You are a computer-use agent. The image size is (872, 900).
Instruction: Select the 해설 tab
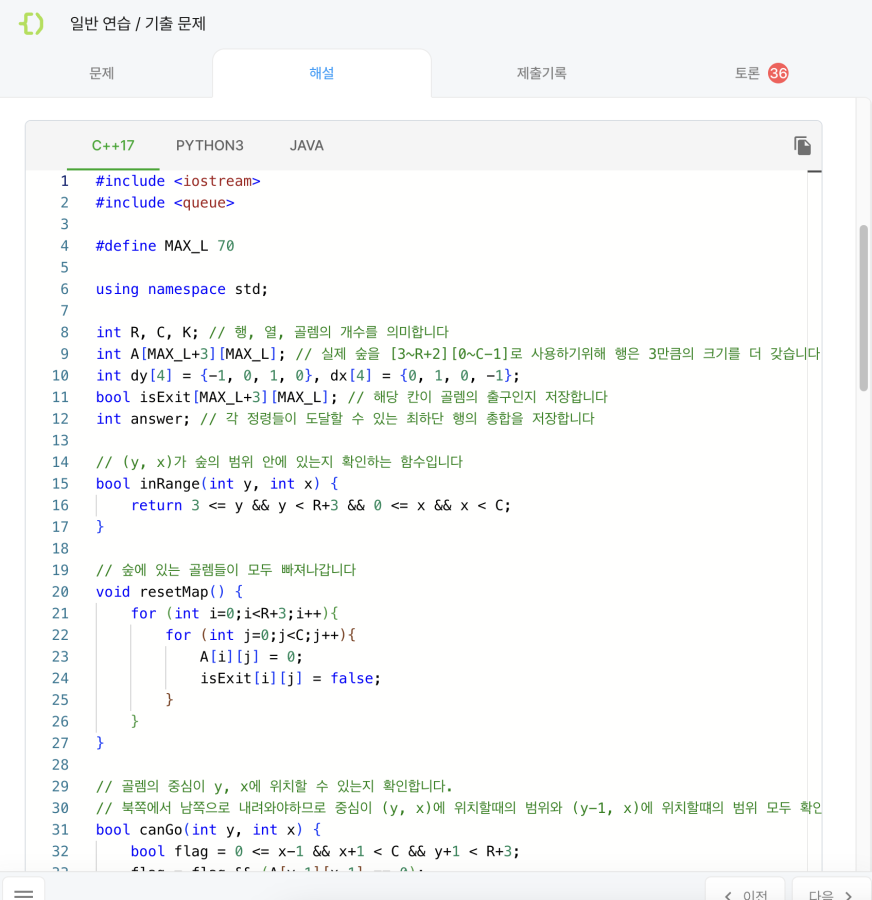pyautogui.click(x=321, y=73)
